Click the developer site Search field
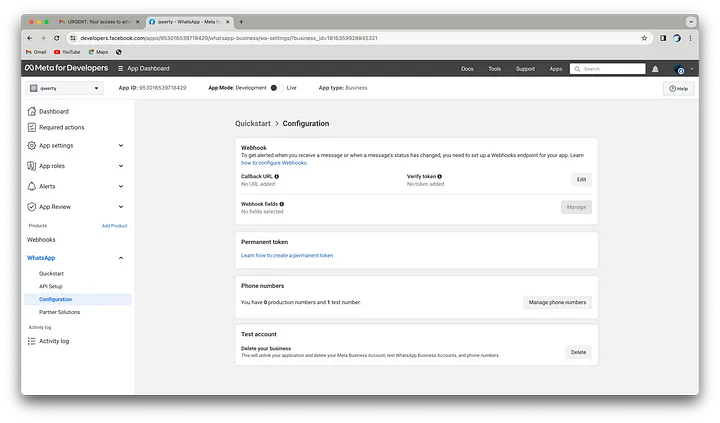This screenshot has width=720, height=423. click(x=608, y=69)
